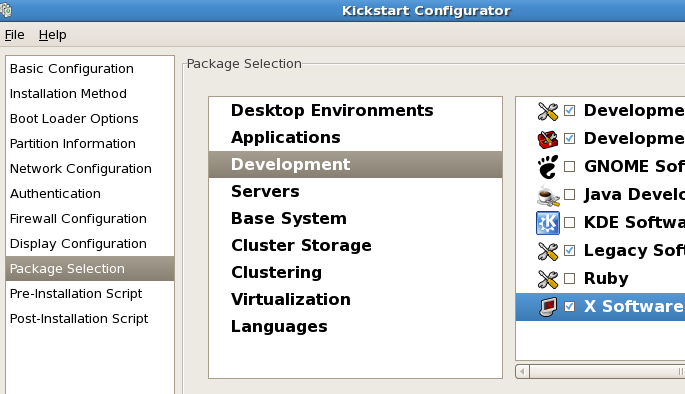Select the X Software package group label
Viewport: 685px width, 394px height.
click(x=634, y=306)
